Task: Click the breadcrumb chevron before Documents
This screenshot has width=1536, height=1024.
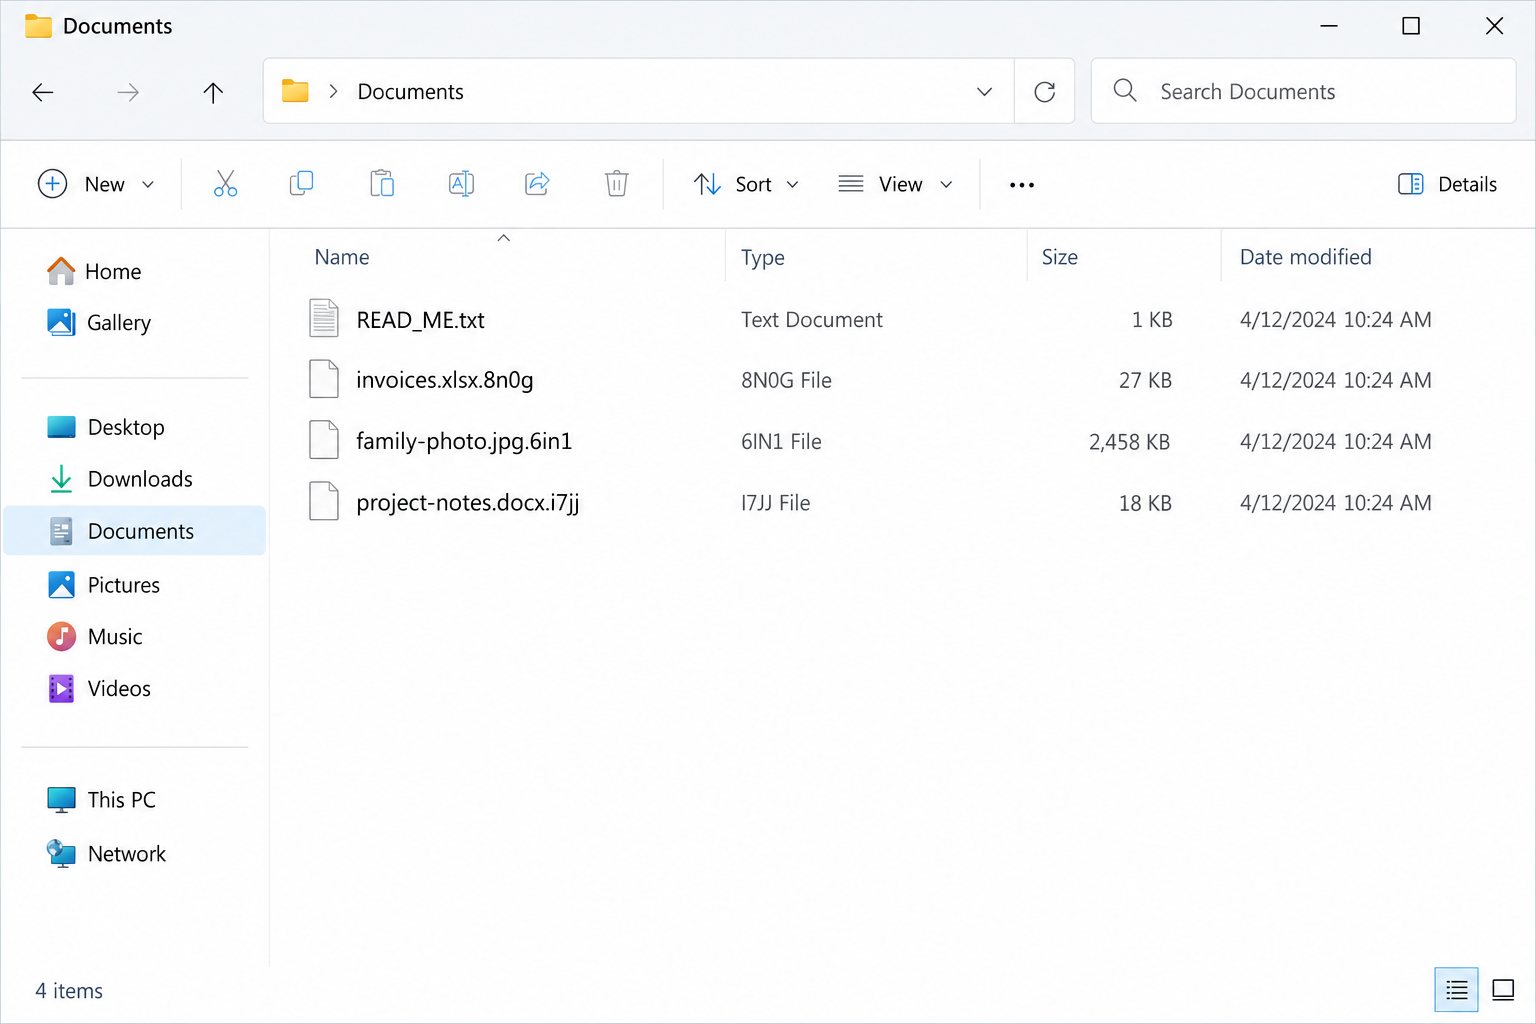Action: click(333, 91)
